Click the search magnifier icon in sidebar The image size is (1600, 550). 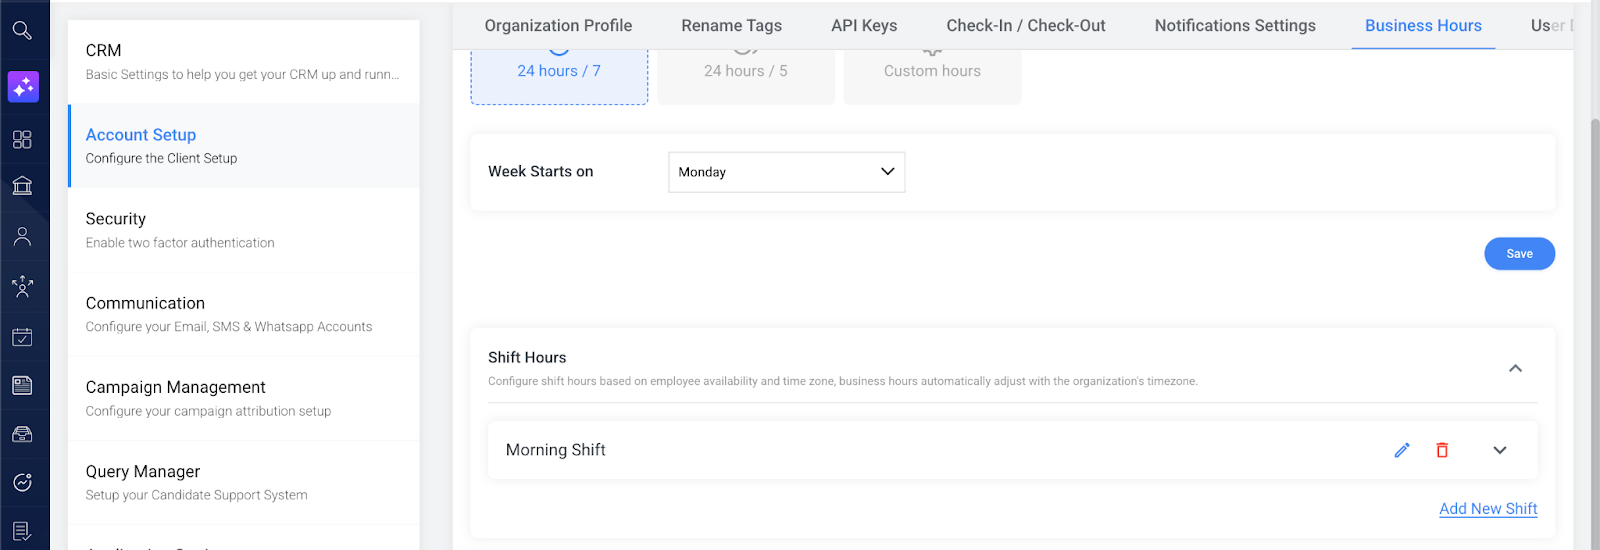pyautogui.click(x=22, y=31)
